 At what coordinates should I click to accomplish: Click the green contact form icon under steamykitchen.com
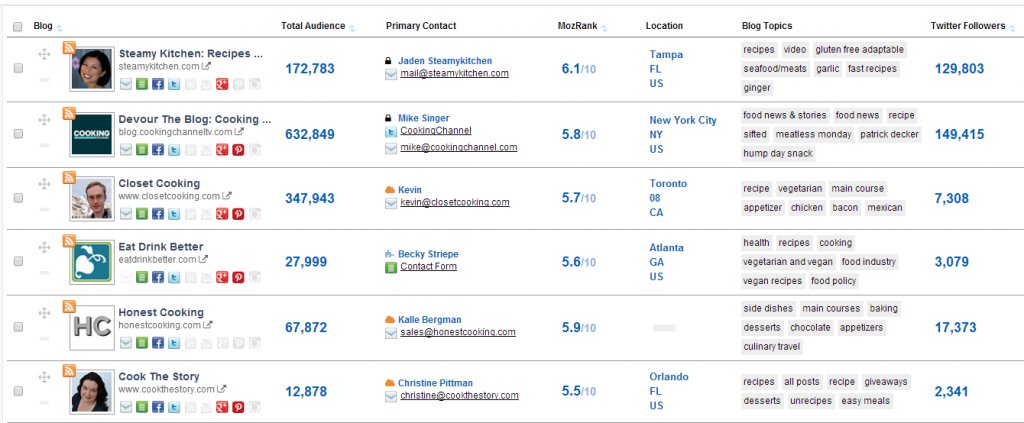[x=142, y=84]
